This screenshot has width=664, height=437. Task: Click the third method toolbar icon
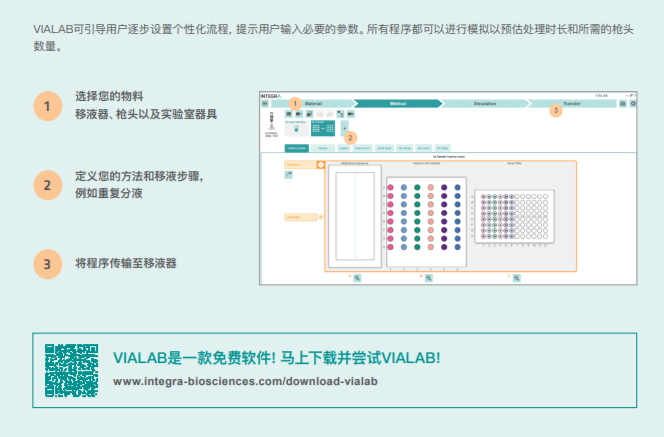[309, 114]
